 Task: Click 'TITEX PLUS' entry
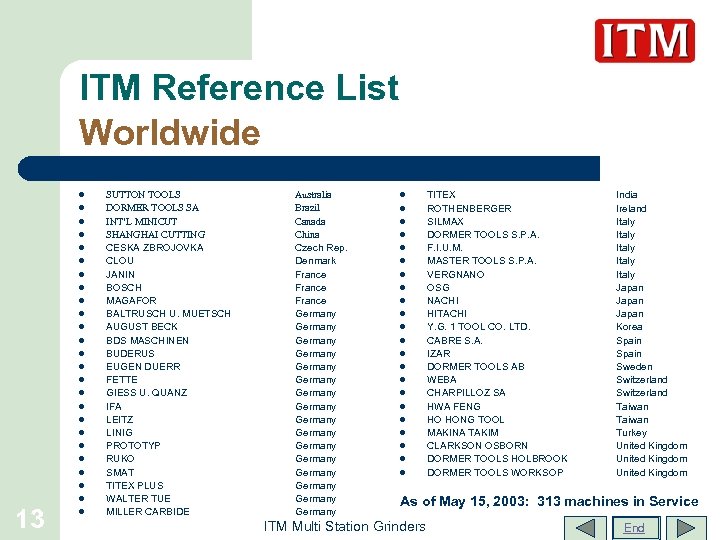[135, 485]
